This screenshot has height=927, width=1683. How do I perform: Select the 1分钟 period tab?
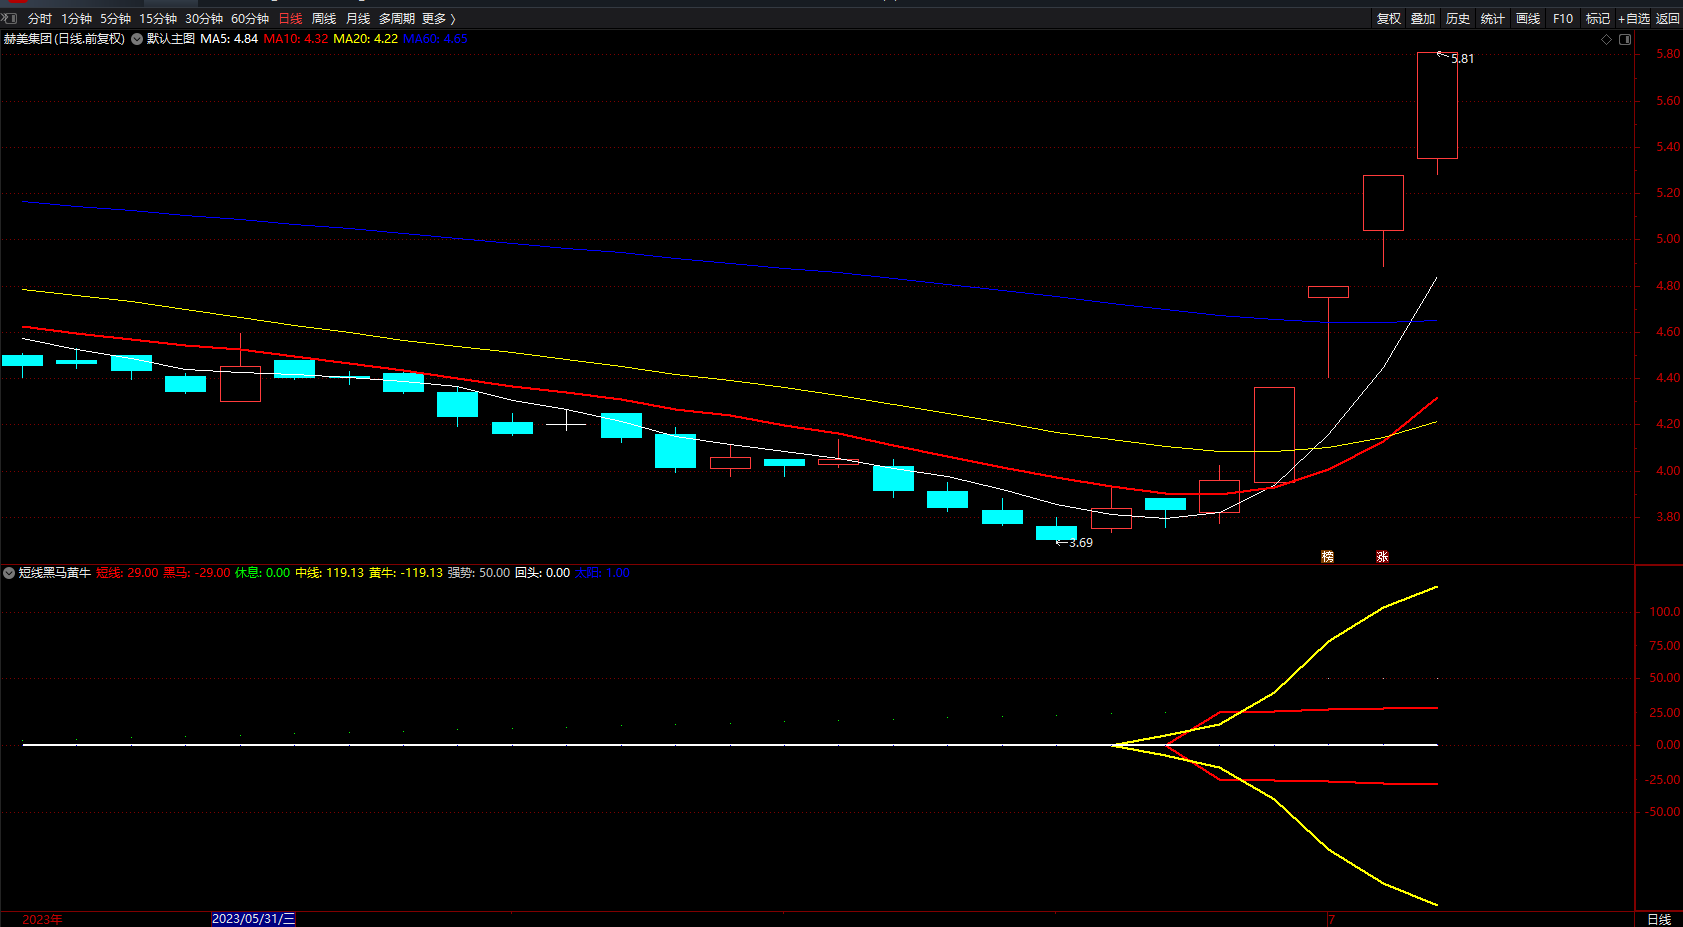coord(76,19)
